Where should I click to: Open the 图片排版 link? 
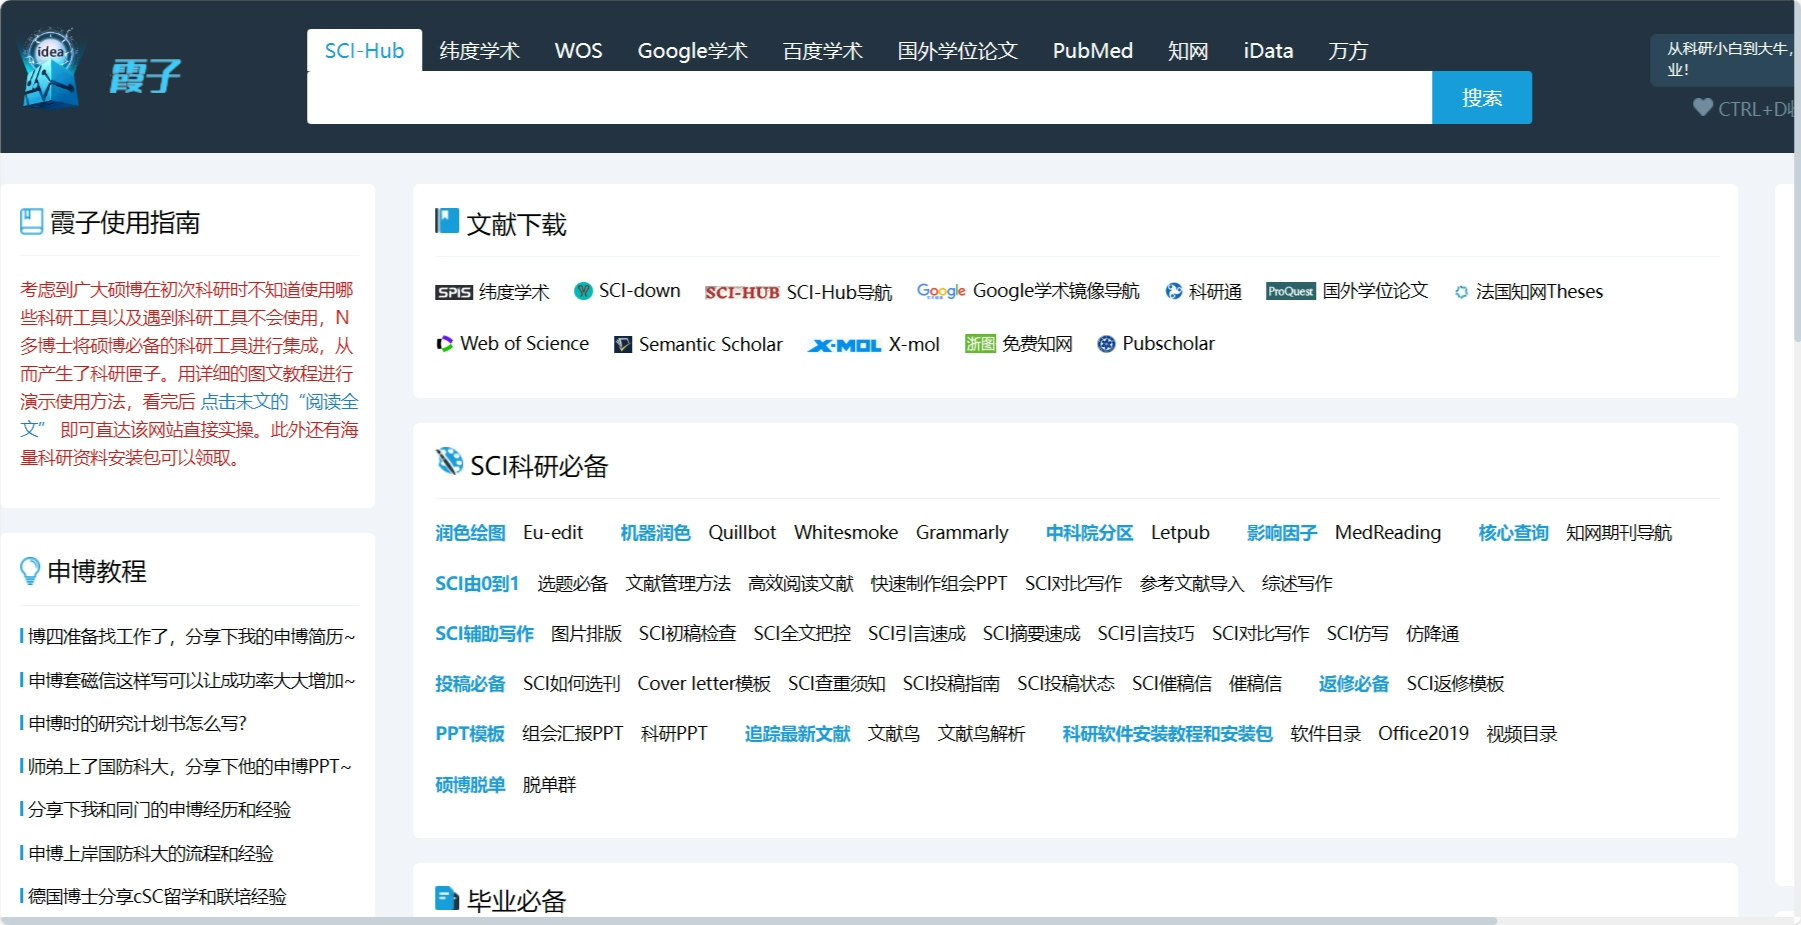click(586, 633)
